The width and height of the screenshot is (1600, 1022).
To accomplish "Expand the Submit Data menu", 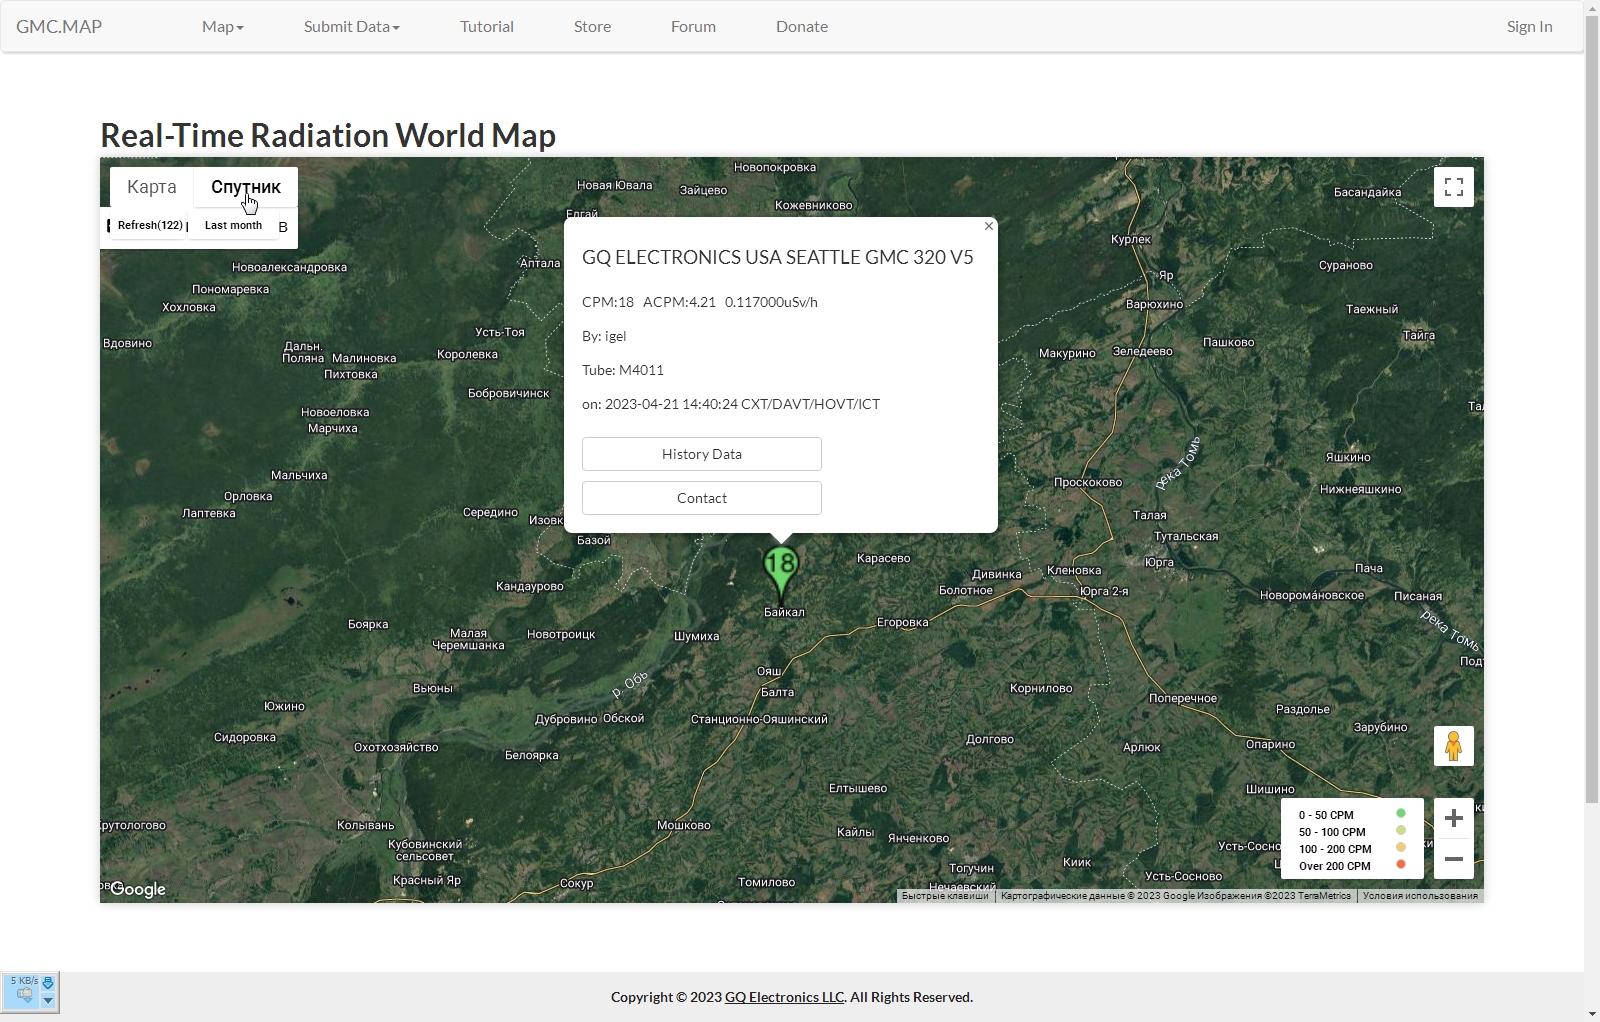I will [351, 27].
